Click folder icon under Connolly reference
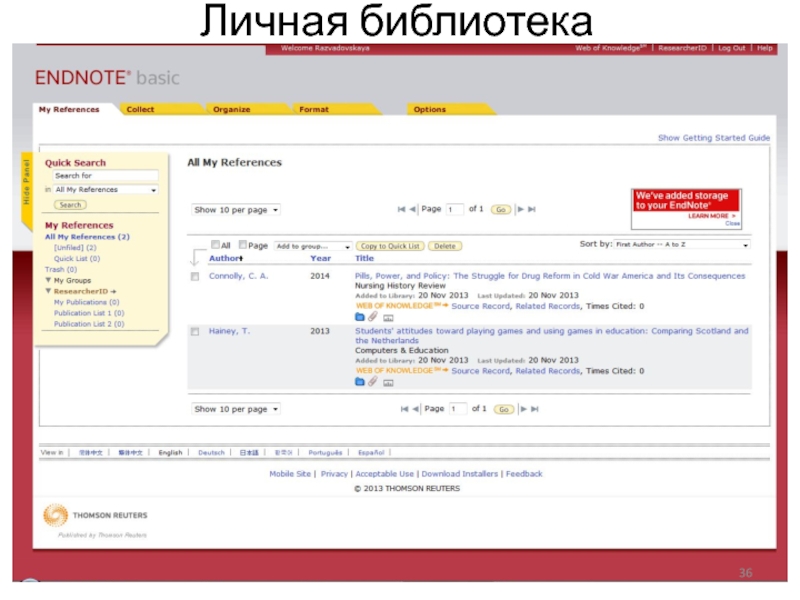 pos(360,317)
